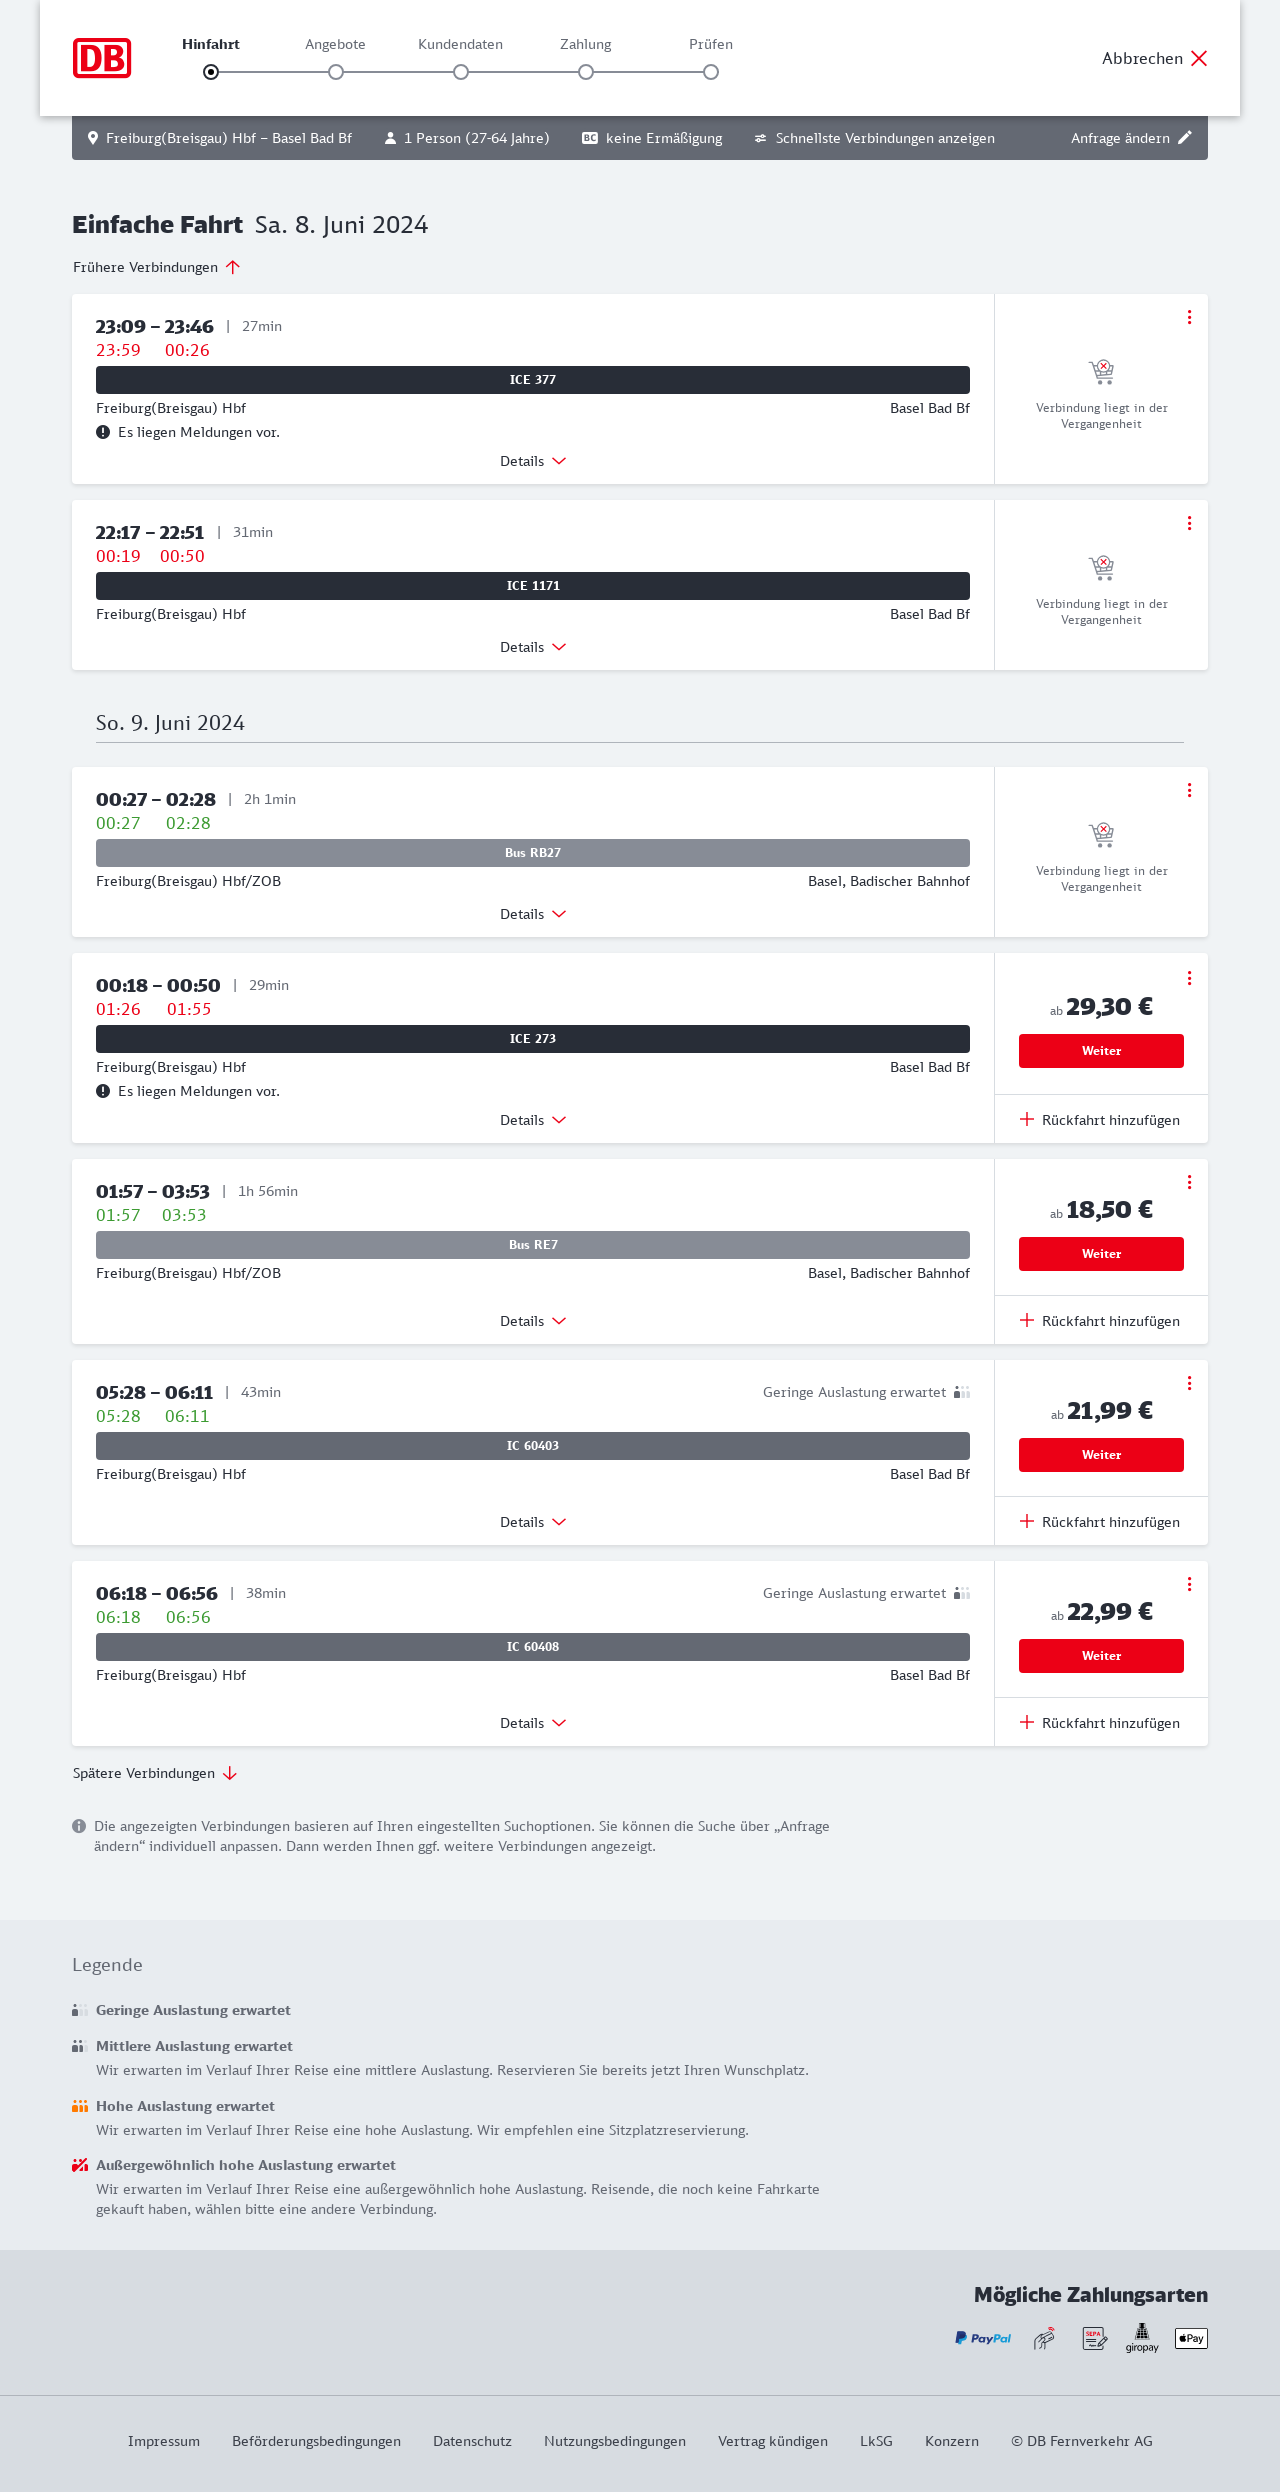Expand Details for ICE 1171

(533, 647)
